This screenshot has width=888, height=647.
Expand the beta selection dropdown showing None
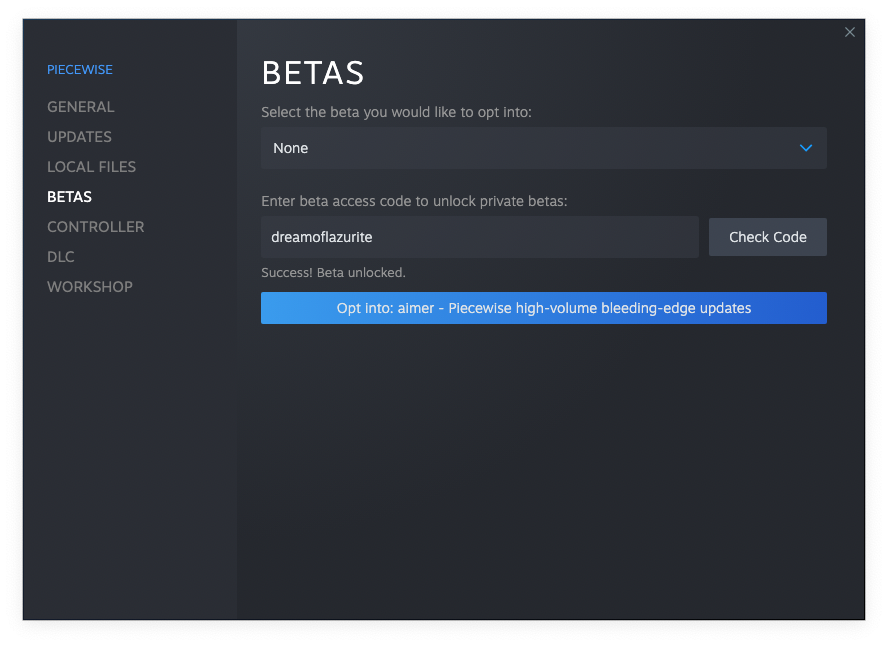544,148
